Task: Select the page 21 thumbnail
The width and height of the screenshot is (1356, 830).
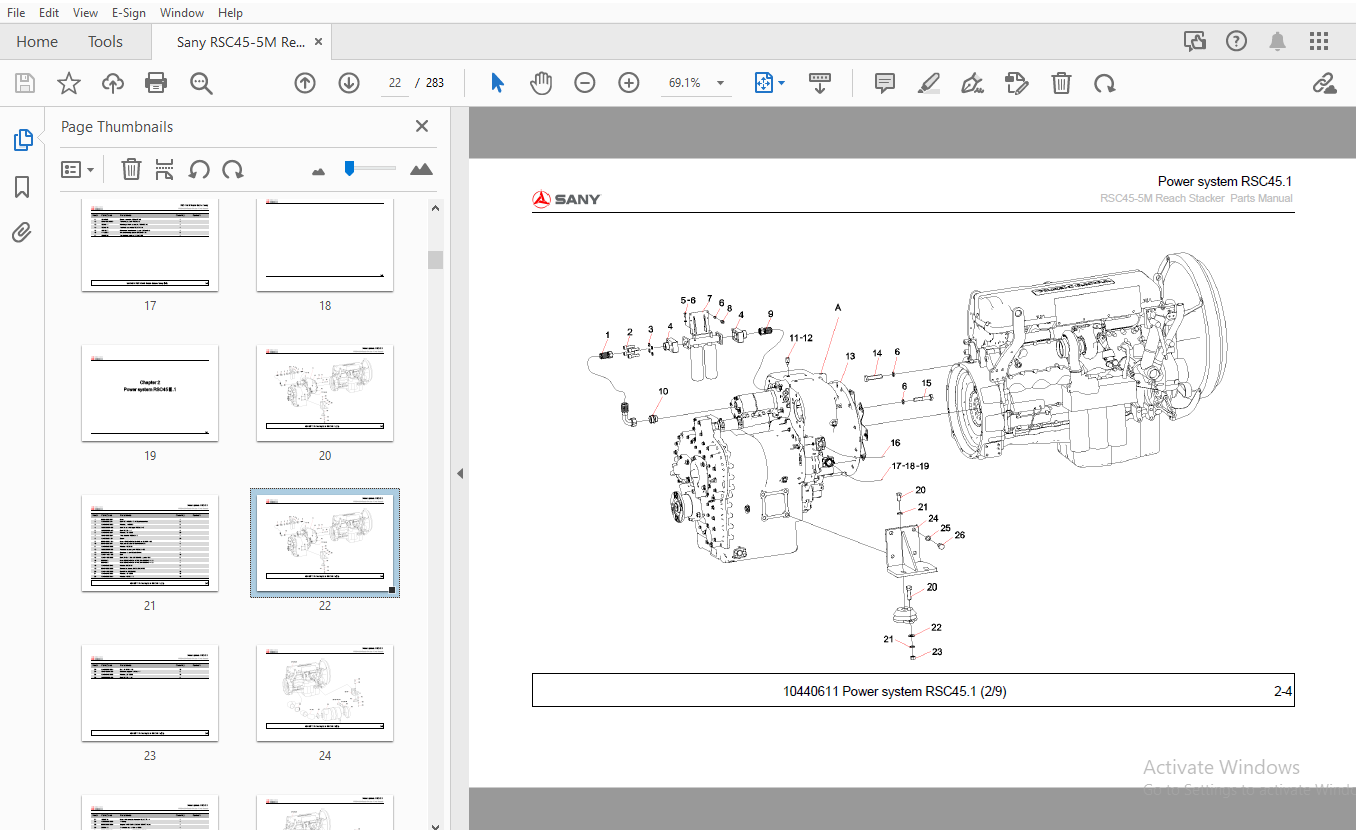Action: [150, 543]
